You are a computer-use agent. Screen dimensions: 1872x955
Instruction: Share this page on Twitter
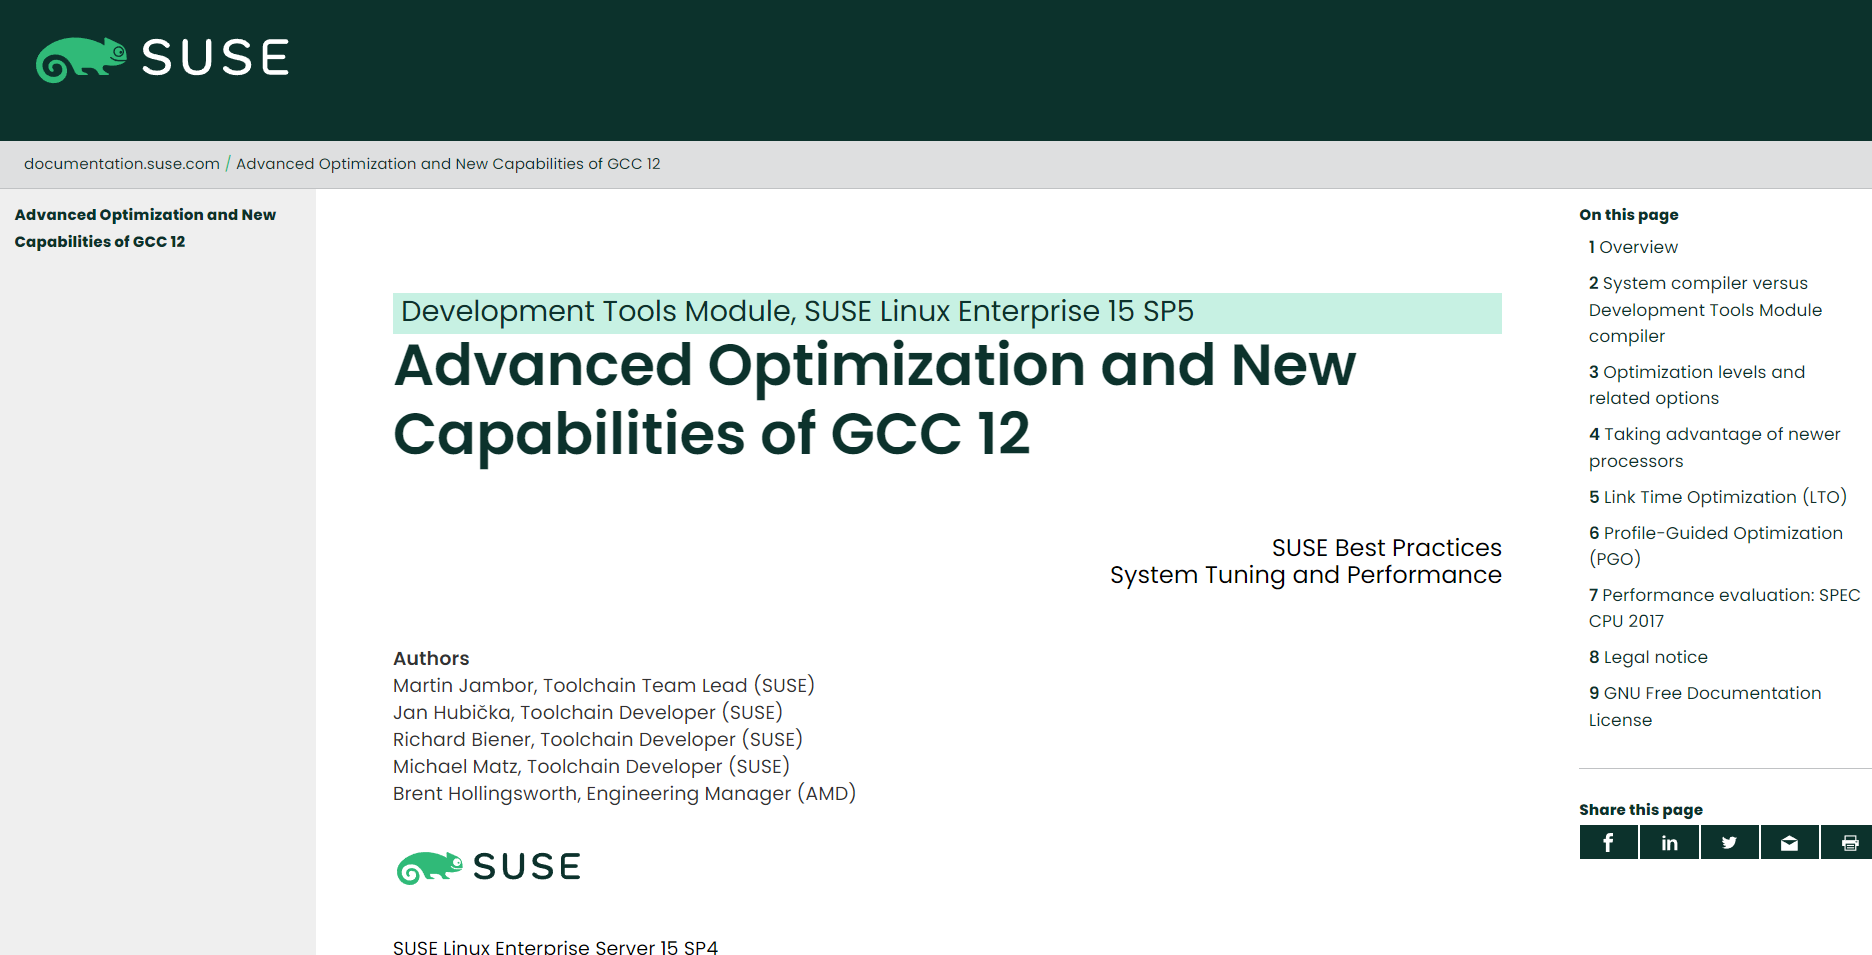coord(1729,843)
